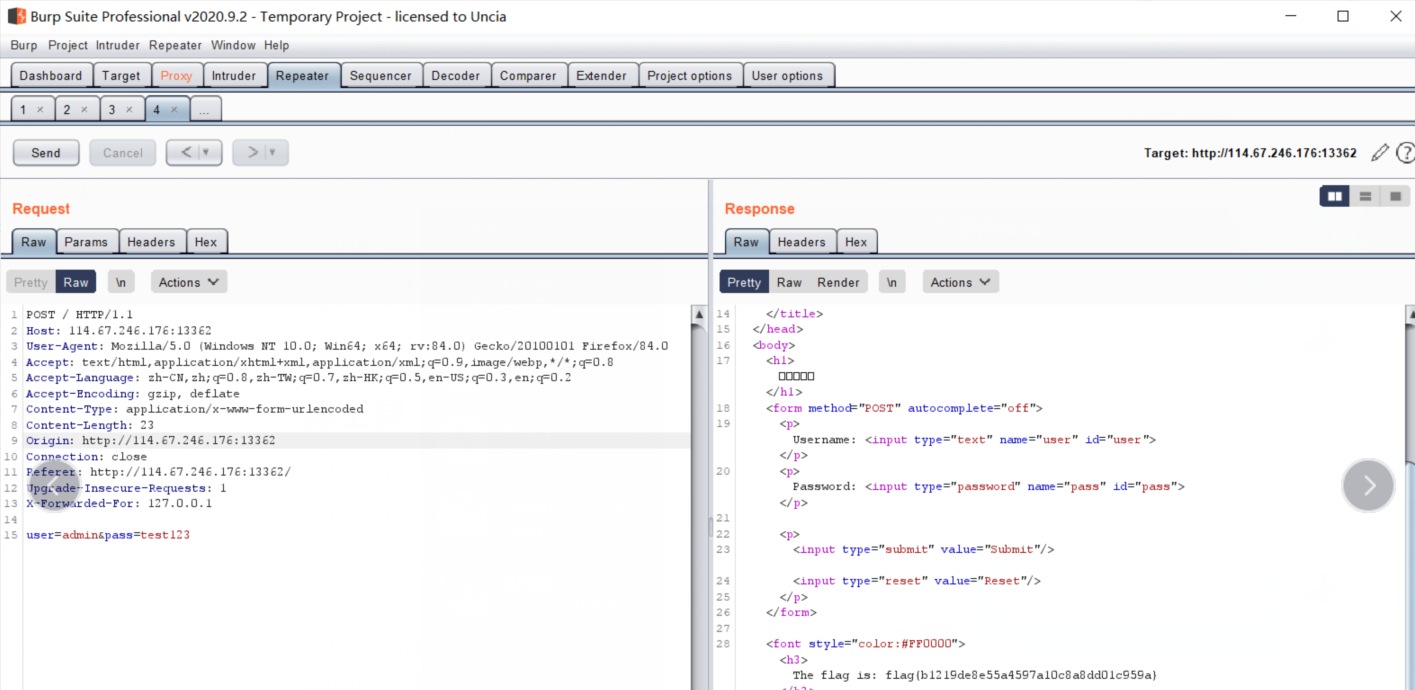Open the Intruder menu

point(119,45)
